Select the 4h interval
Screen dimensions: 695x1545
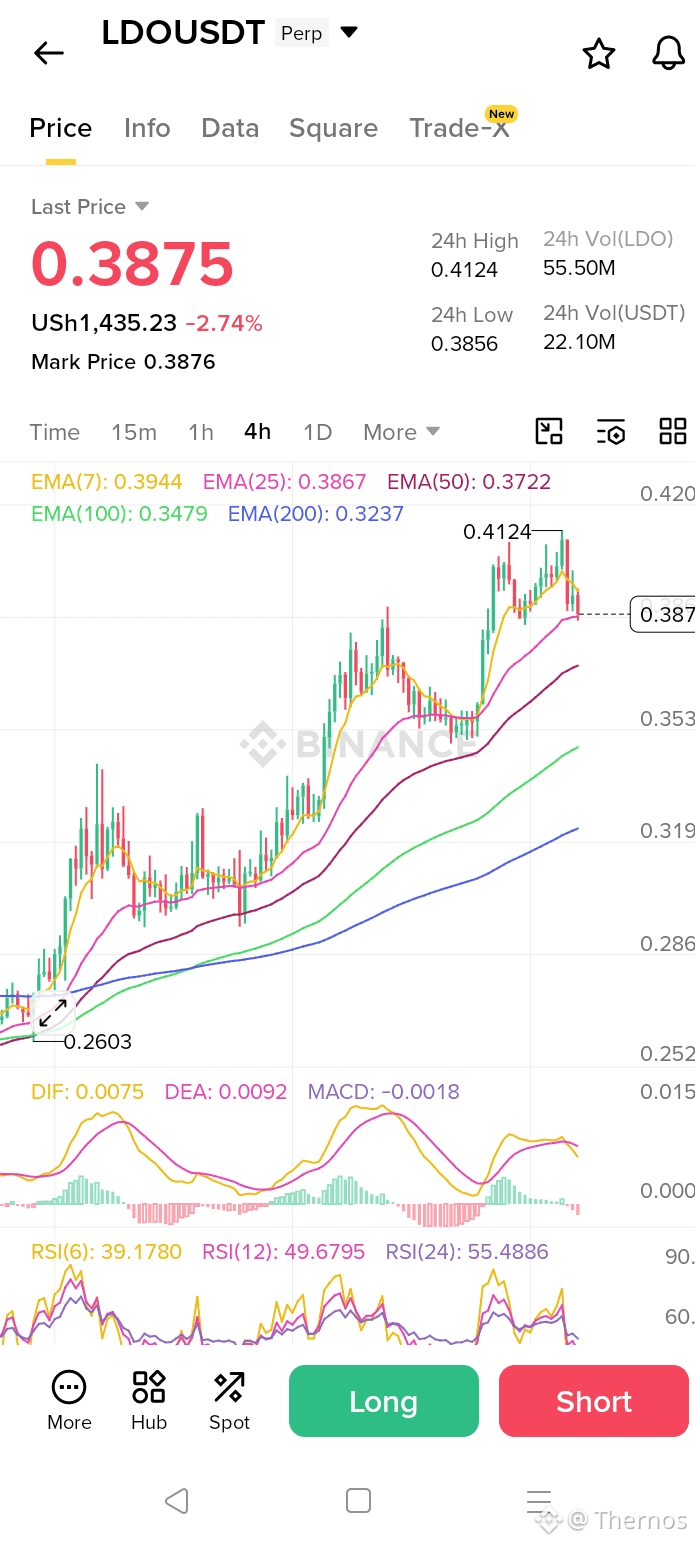coord(257,431)
